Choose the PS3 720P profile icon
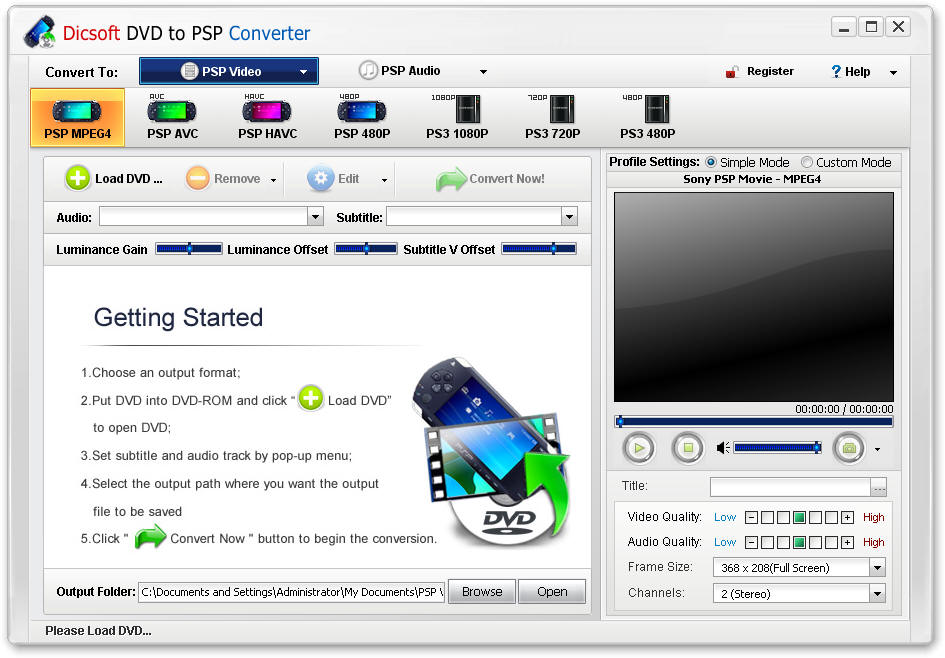This screenshot has width=945, height=658. click(552, 118)
